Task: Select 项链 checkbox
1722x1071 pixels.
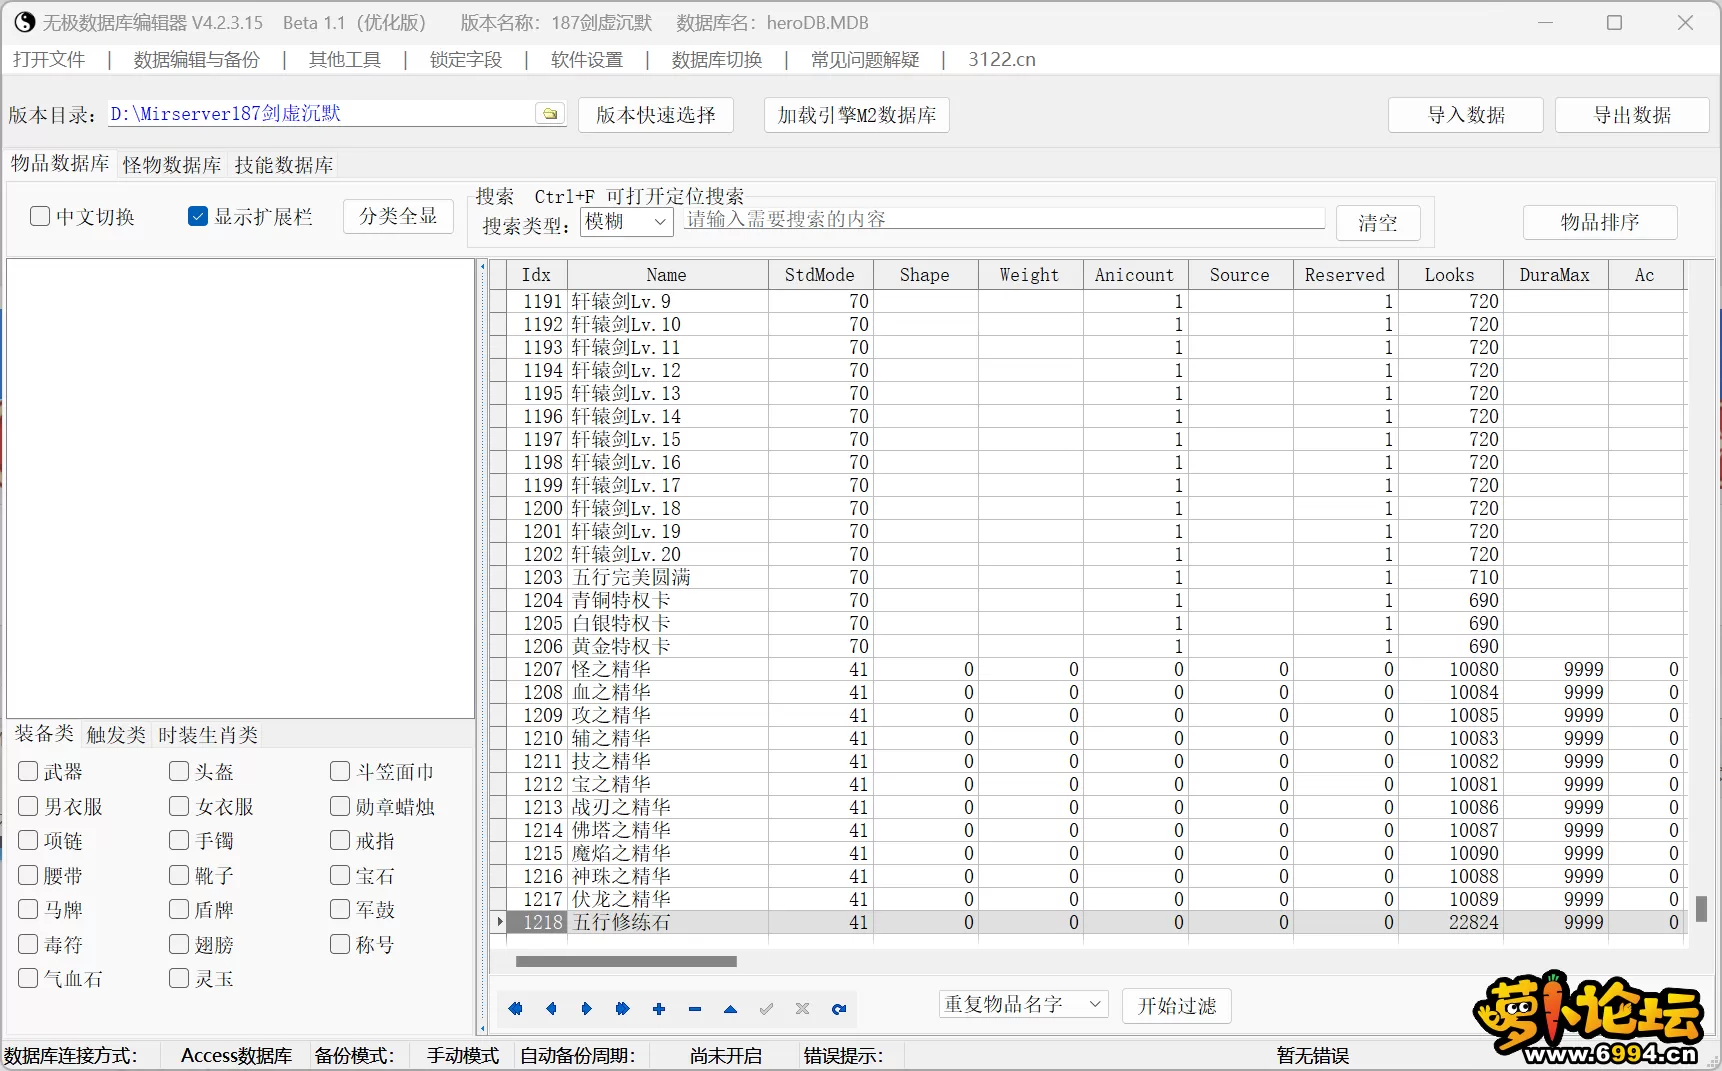Action: (x=28, y=840)
